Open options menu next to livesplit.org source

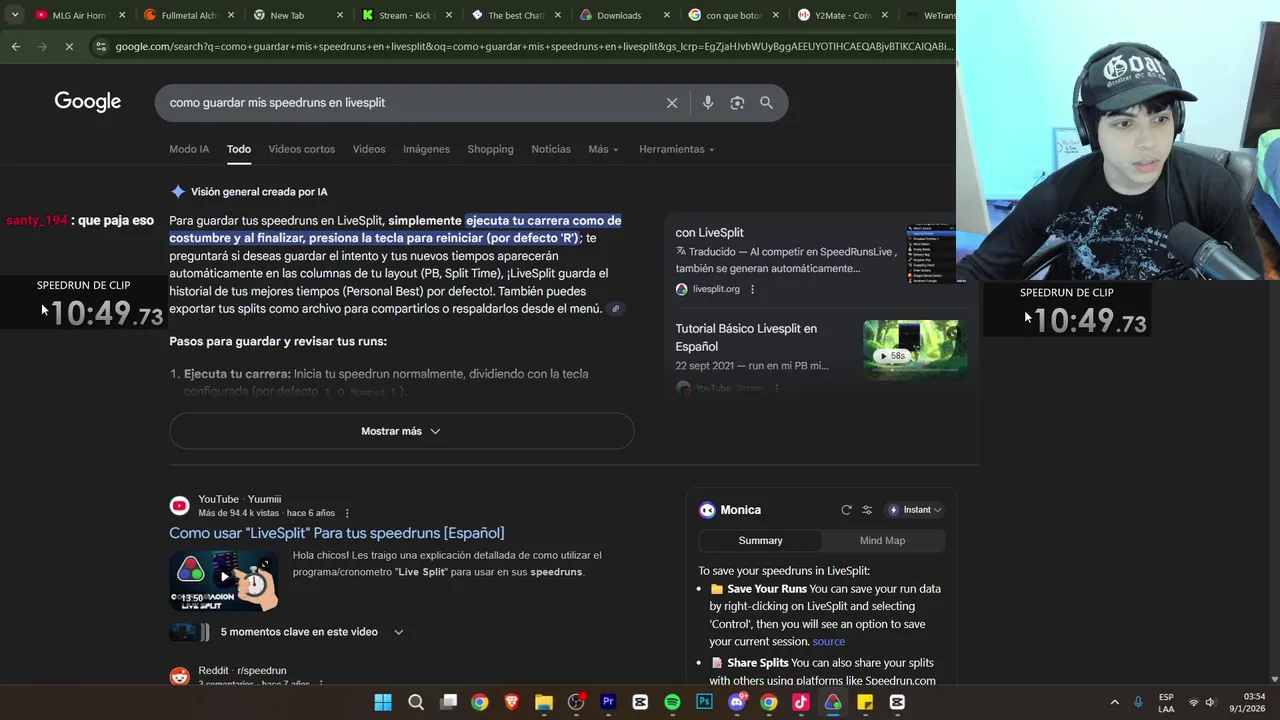pos(752,289)
